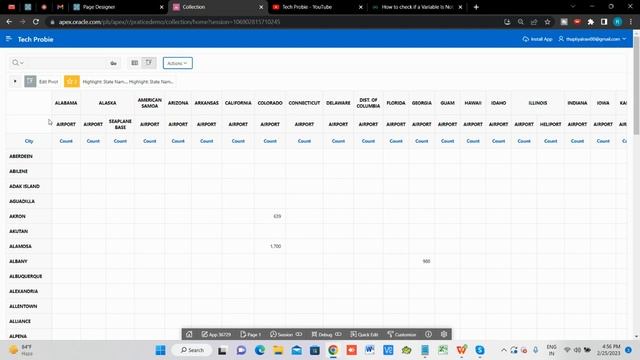This screenshot has width=640, height=360.
Task: Click the yellow highlight star icon
Action: click(x=71, y=82)
